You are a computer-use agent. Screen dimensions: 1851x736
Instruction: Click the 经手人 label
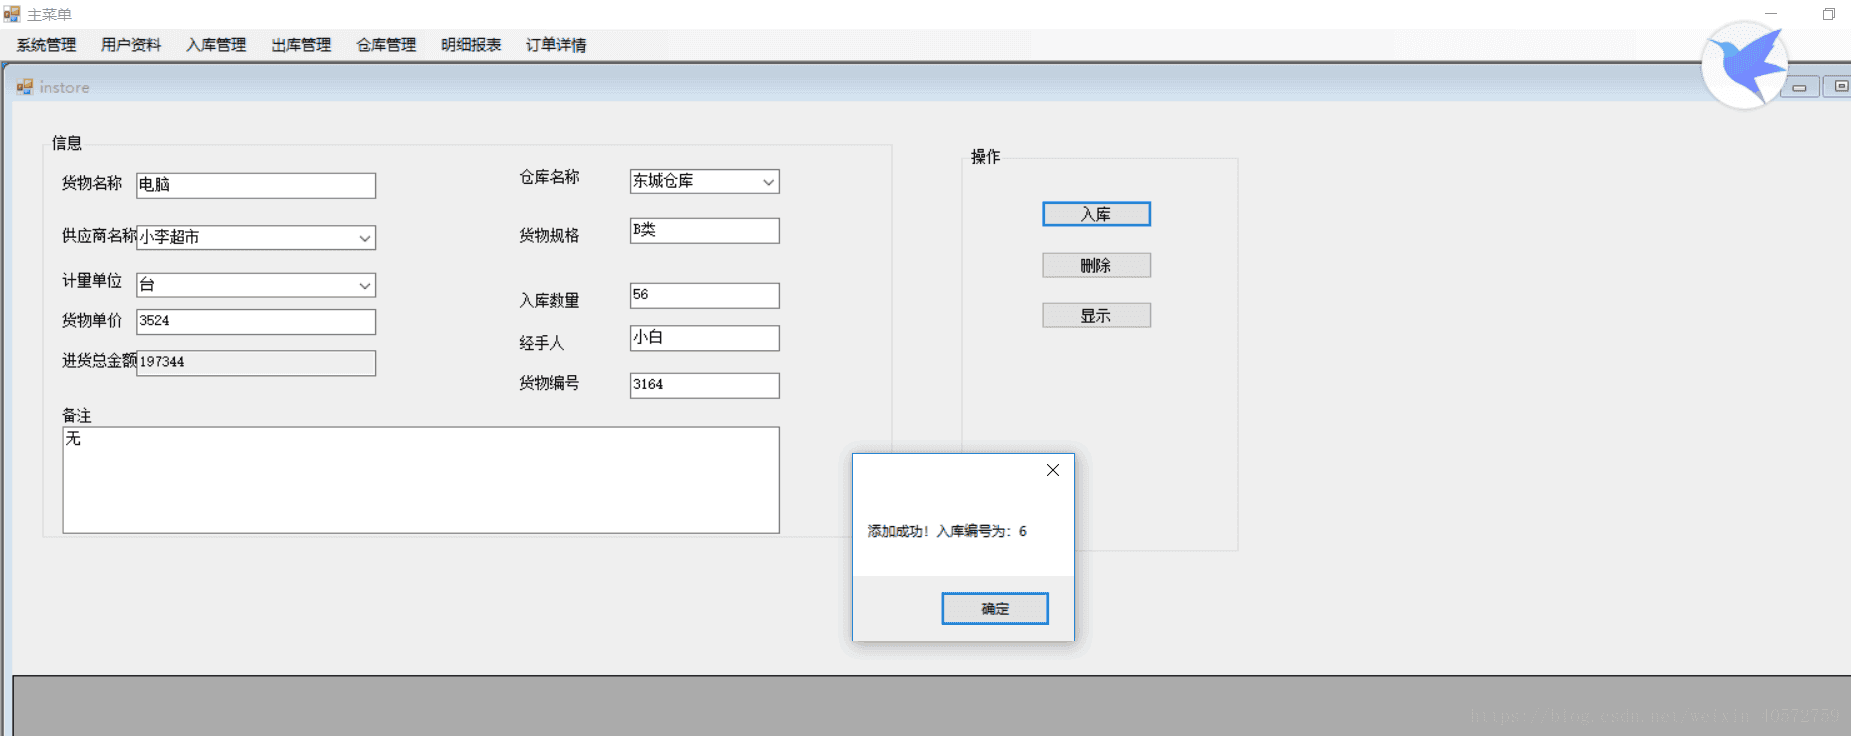tap(542, 343)
